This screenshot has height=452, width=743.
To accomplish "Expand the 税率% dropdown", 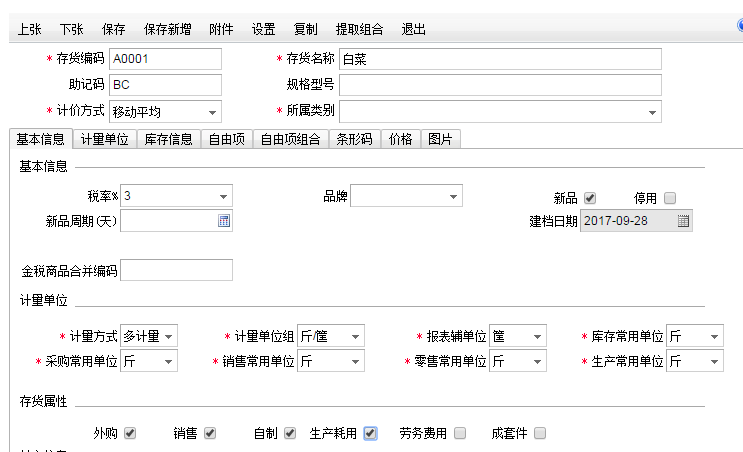I will coord(223,196).
